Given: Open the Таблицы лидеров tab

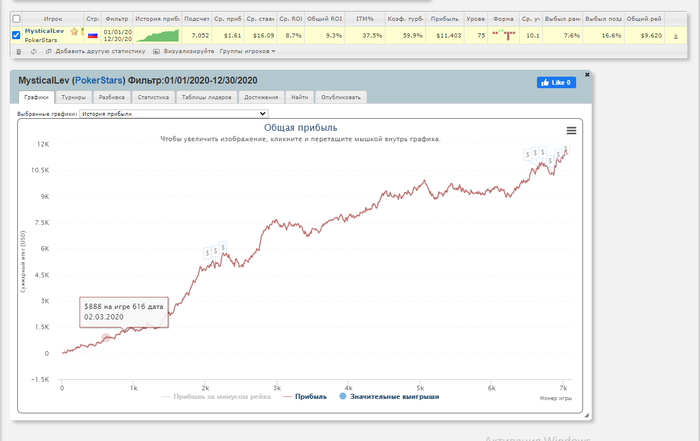Looking at the screenshot, I should tap(207, 97).
